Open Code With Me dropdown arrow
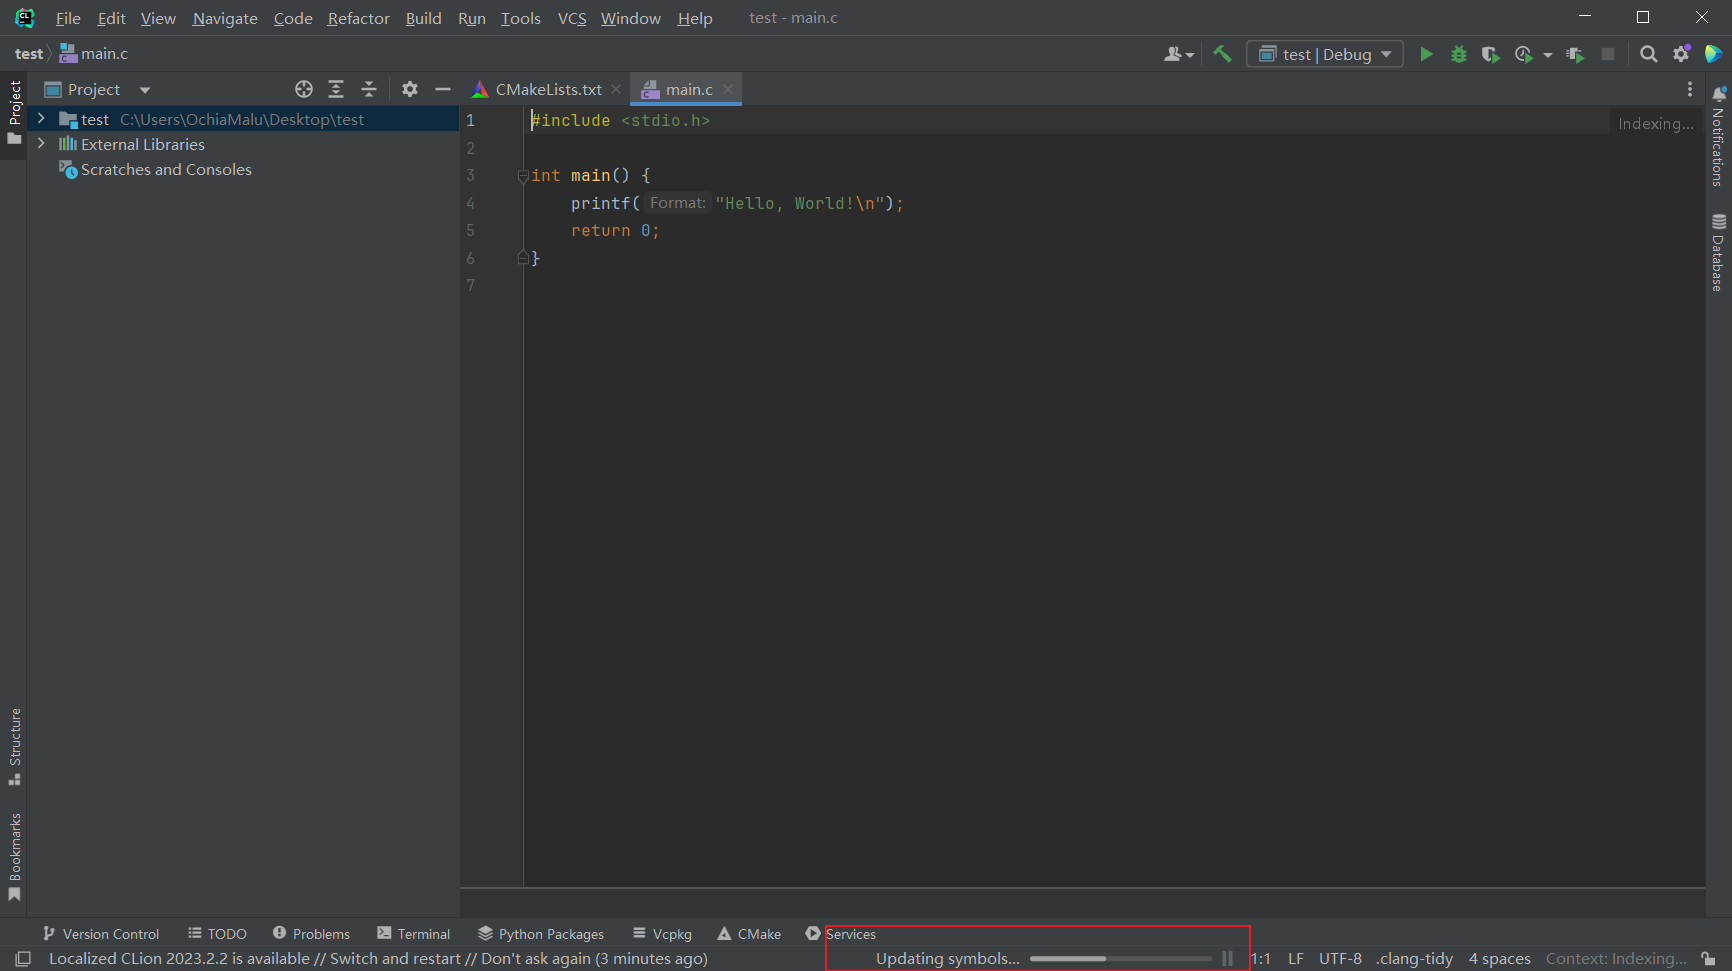 click(1190, 55)
